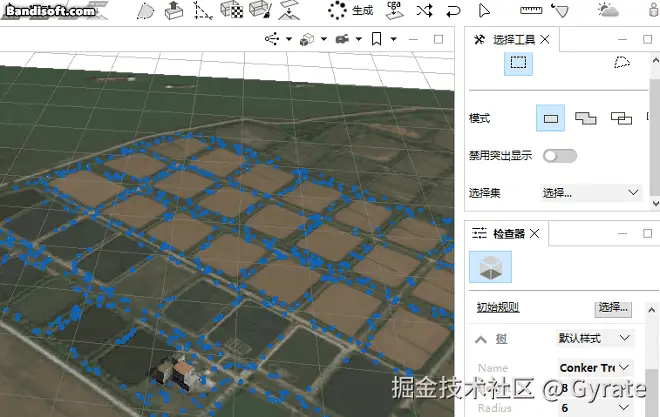Viewport: 660px width, 417px height.
Task: Click the shape cube icon in inspector
Action: coord(490,267)
